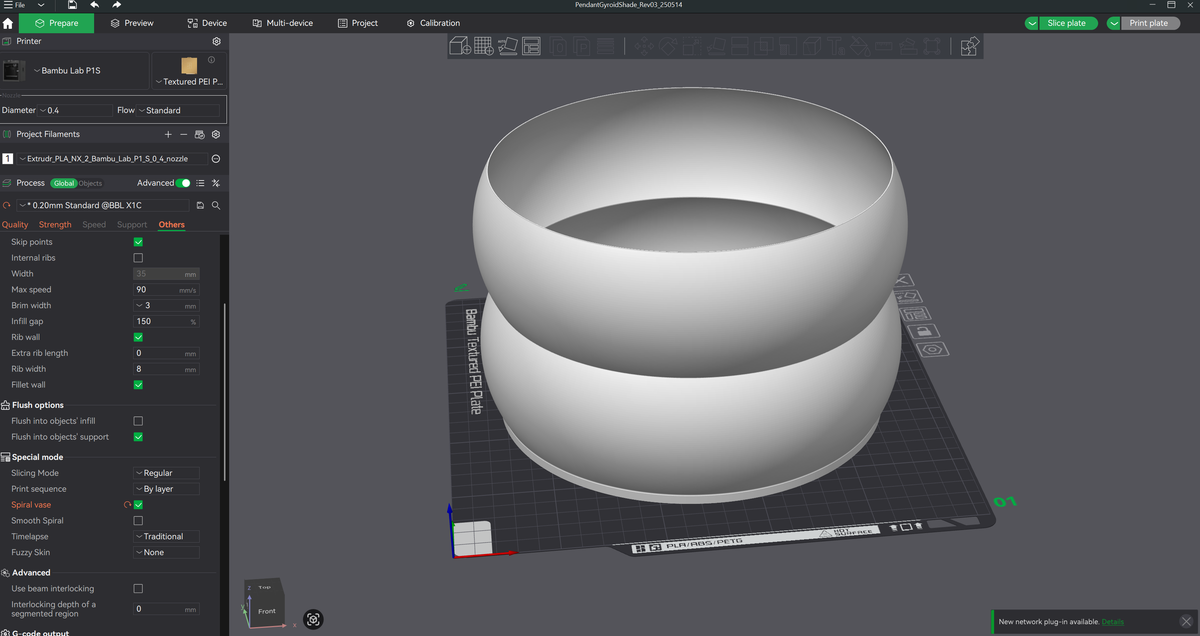
Task: Click the compare presets icon
Action: point(216,183)
